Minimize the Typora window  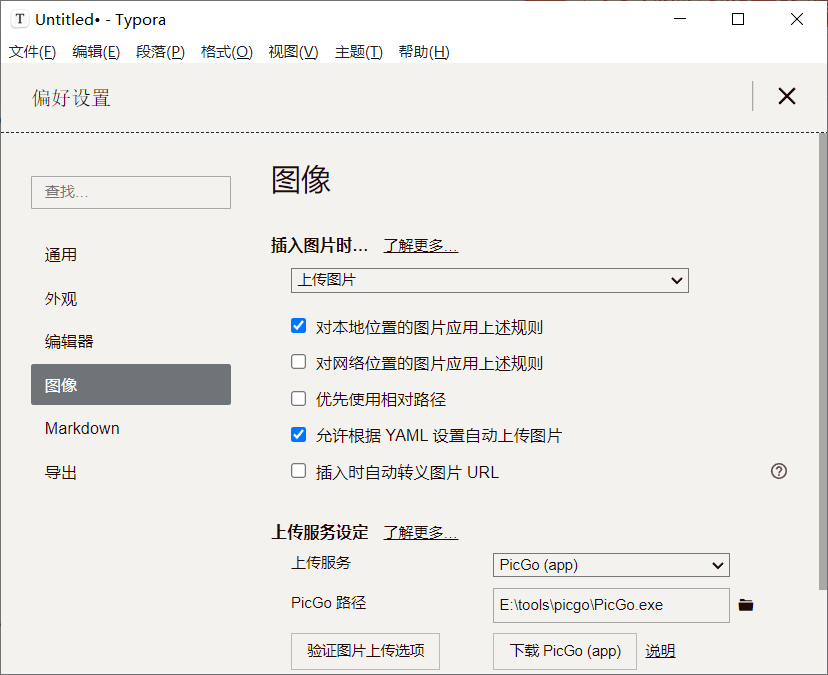[x=680, y=19]
